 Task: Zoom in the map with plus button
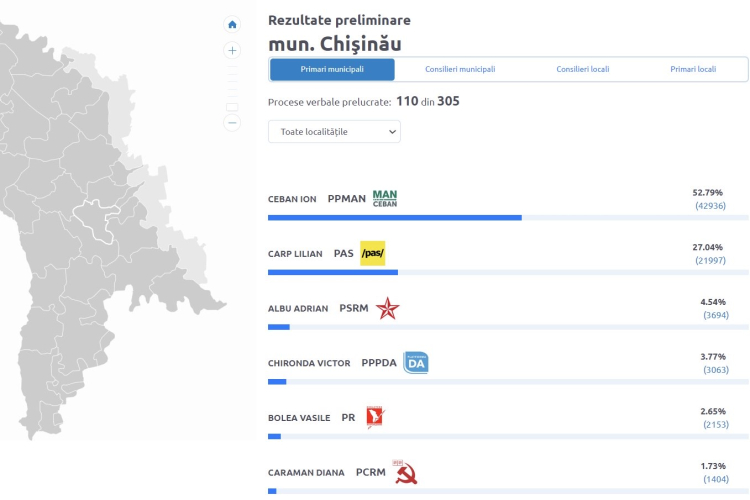pos(232,50)
